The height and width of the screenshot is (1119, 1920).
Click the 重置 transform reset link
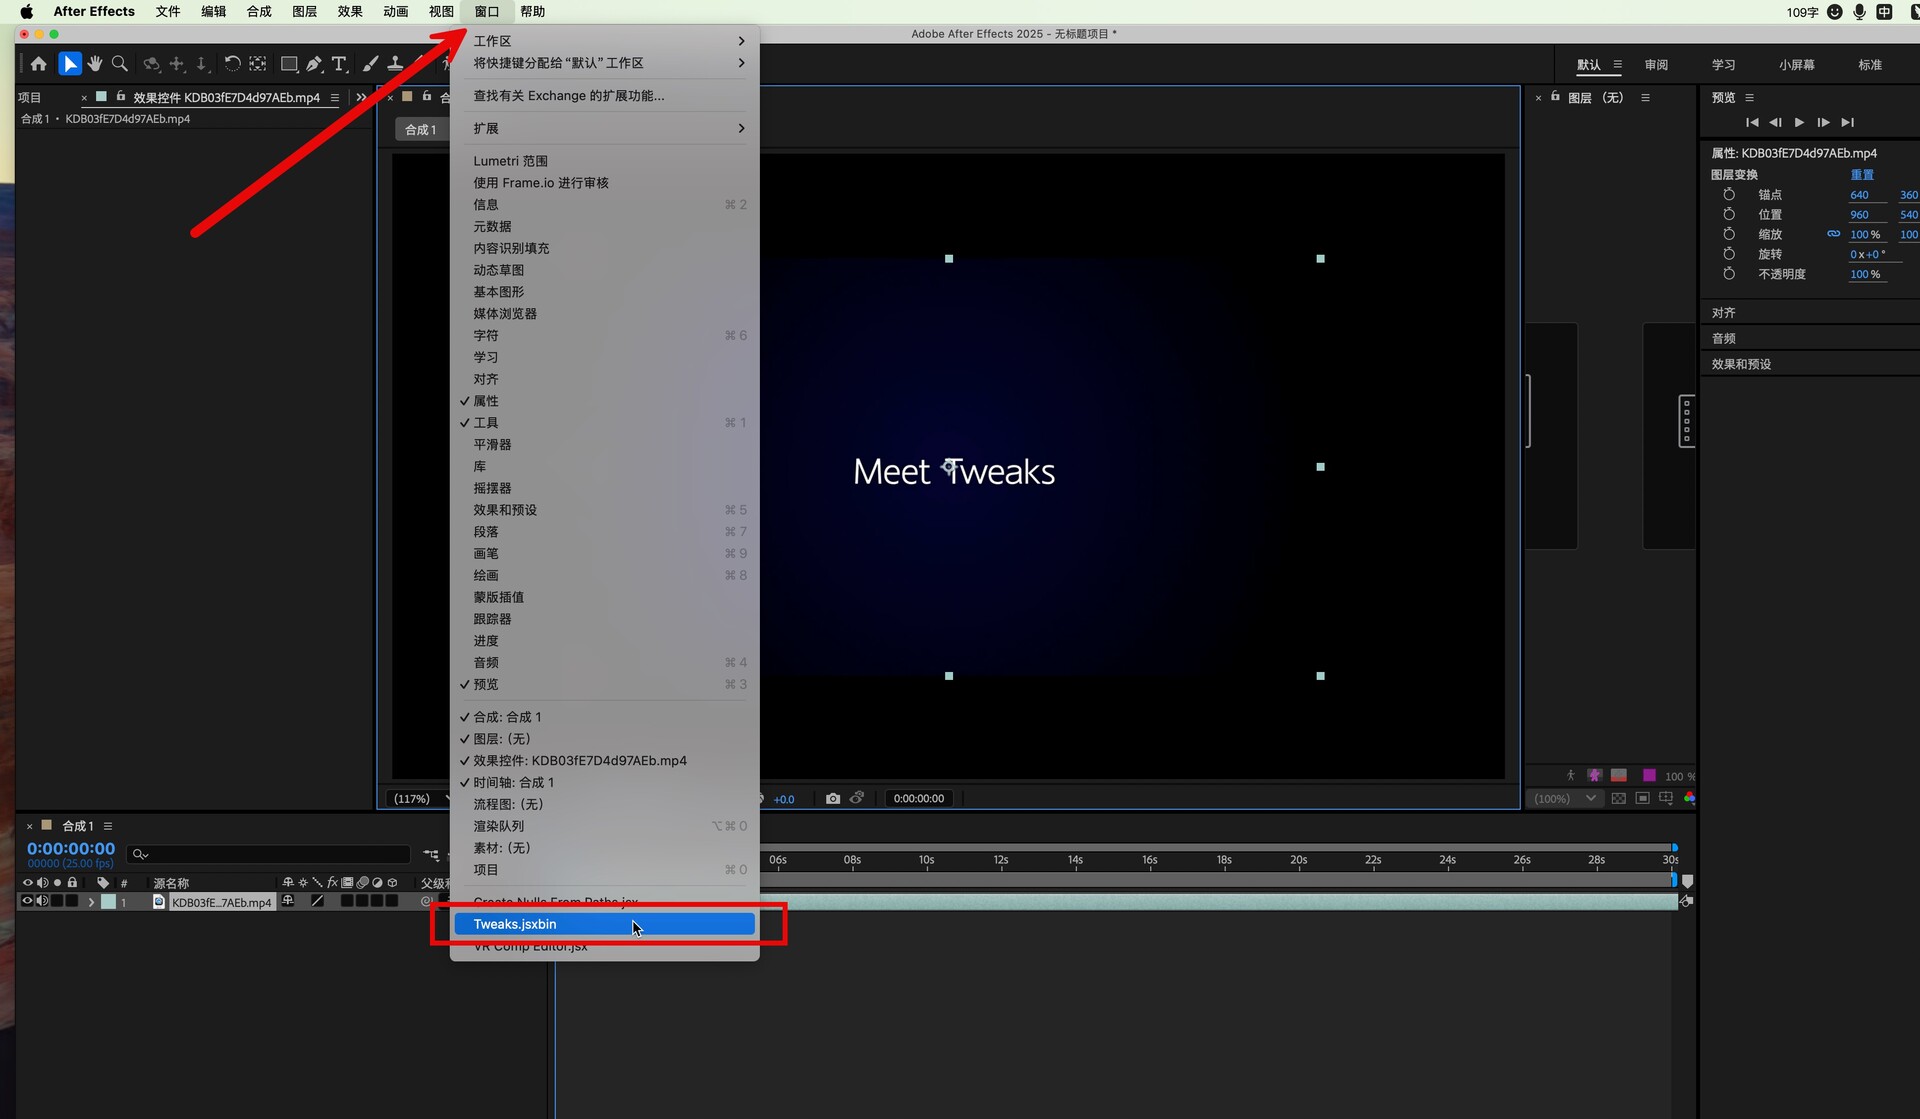1861,174
